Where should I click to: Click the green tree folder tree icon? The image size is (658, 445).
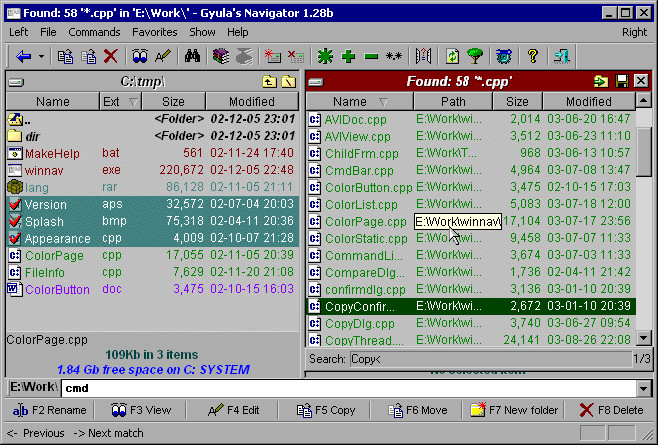[x=475, y=56]
